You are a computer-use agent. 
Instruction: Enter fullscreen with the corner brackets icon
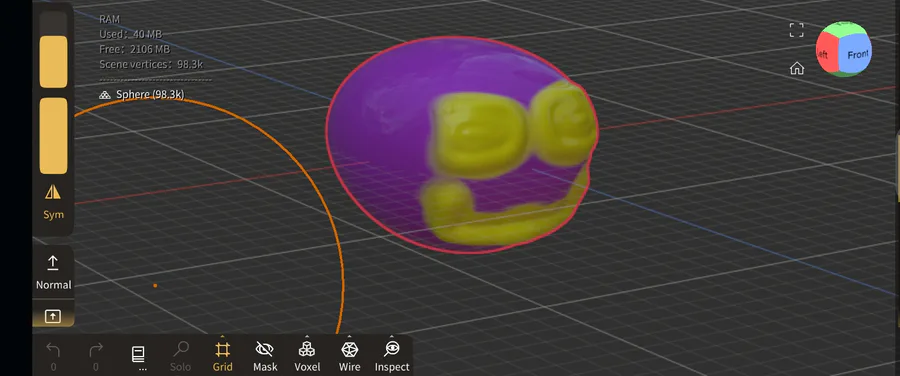click(x=797, y=30)
